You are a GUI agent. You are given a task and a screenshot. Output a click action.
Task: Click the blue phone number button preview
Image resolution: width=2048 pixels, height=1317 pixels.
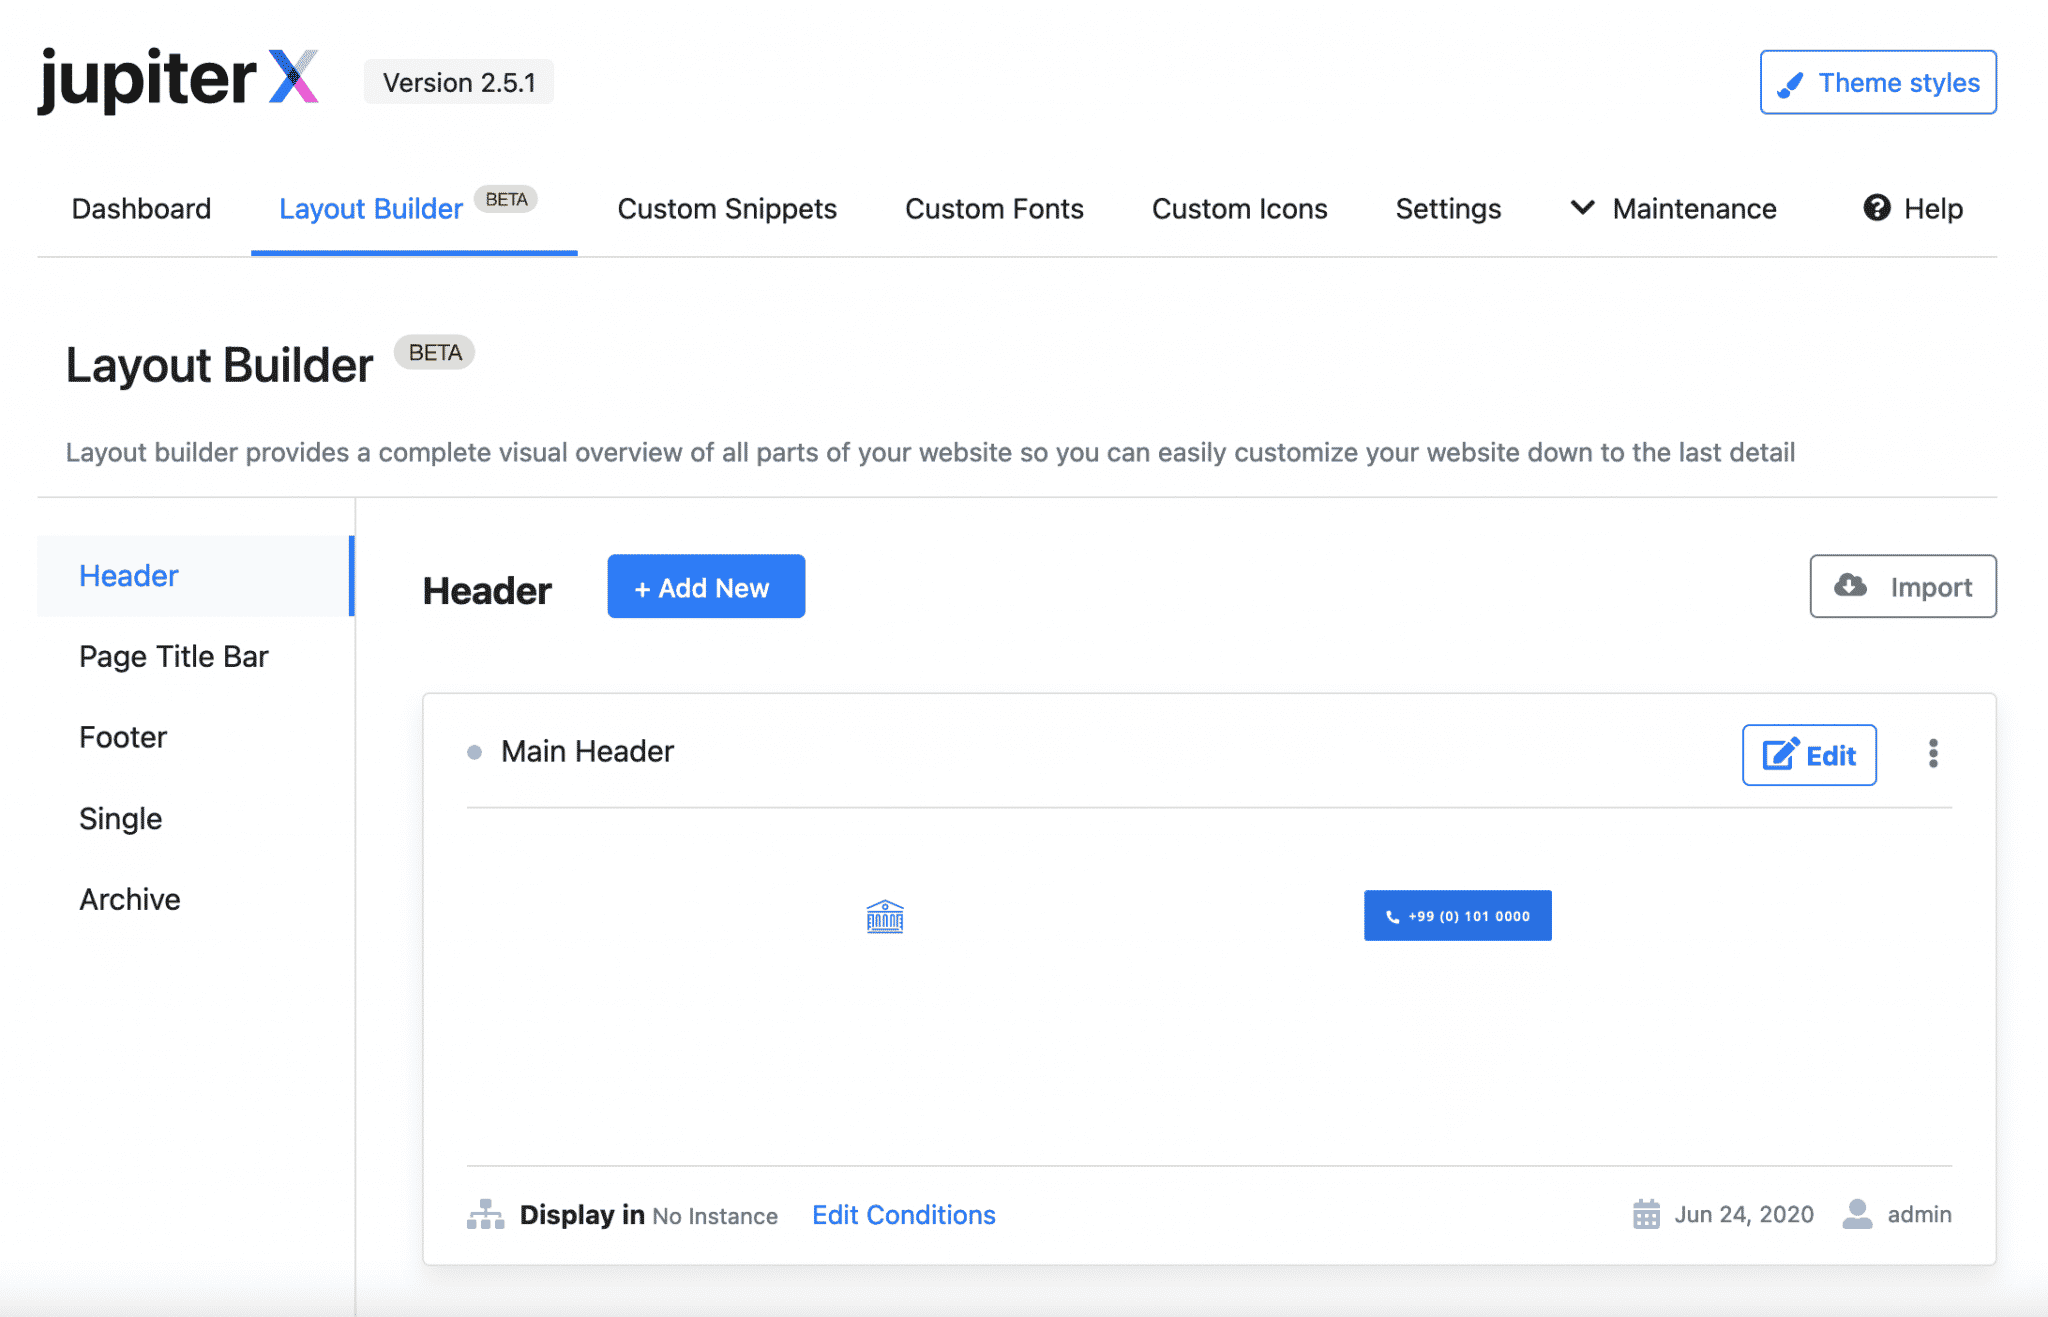[1457, 916]
